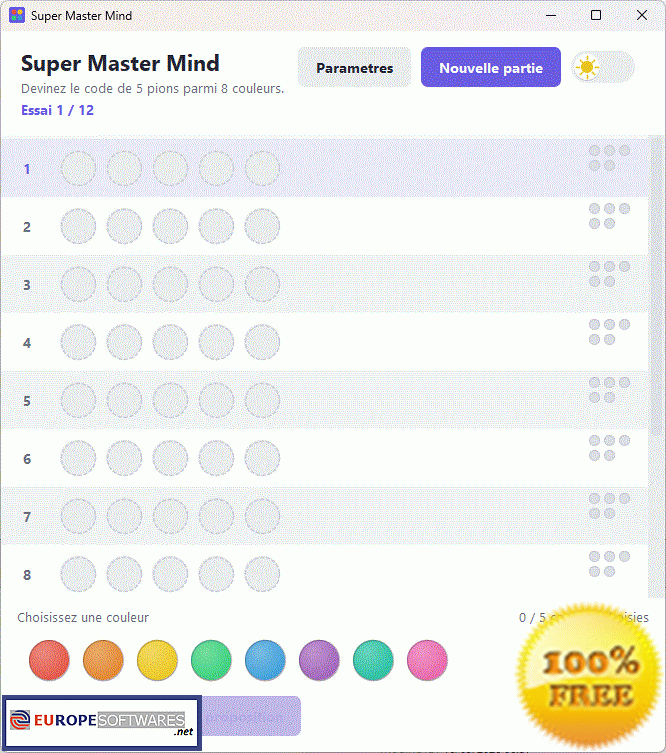Choose the green color peg
The width and height of the screenshot is (666, 753).
pos(211,660)
